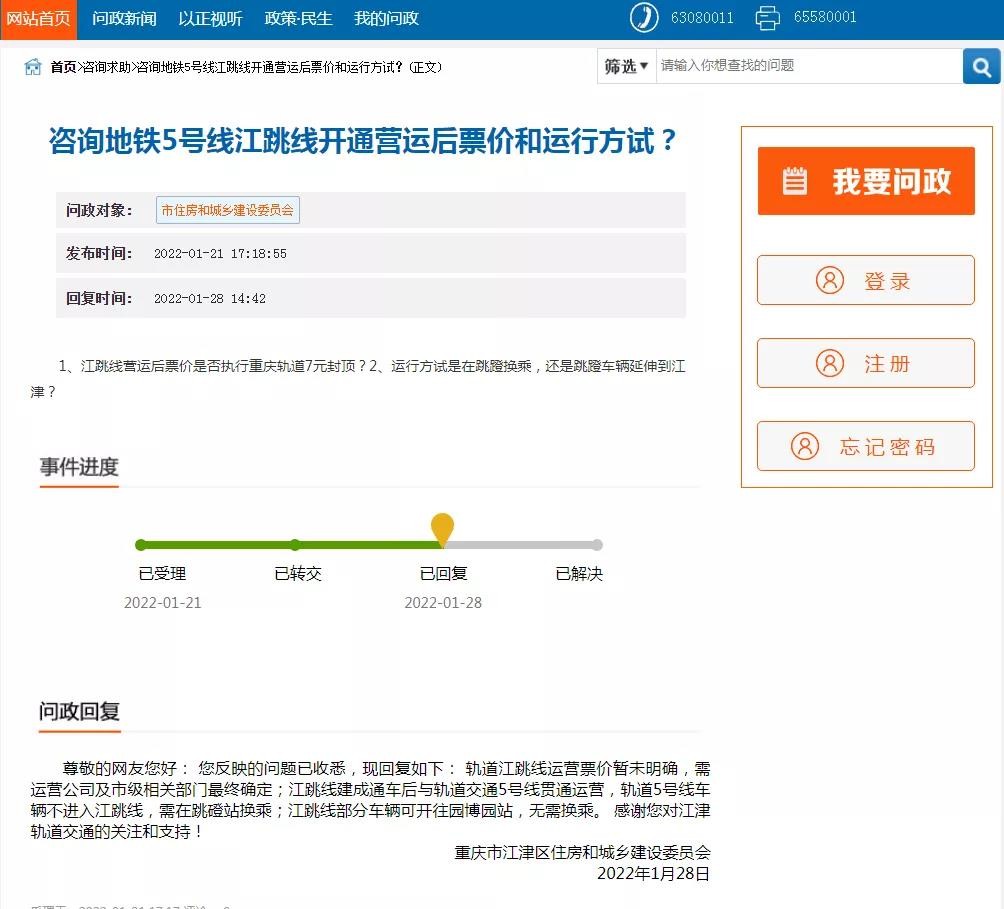The image size is (1004, 909).
Task: Expand the 筛选 filter dropdown
Action: (626, 66)
